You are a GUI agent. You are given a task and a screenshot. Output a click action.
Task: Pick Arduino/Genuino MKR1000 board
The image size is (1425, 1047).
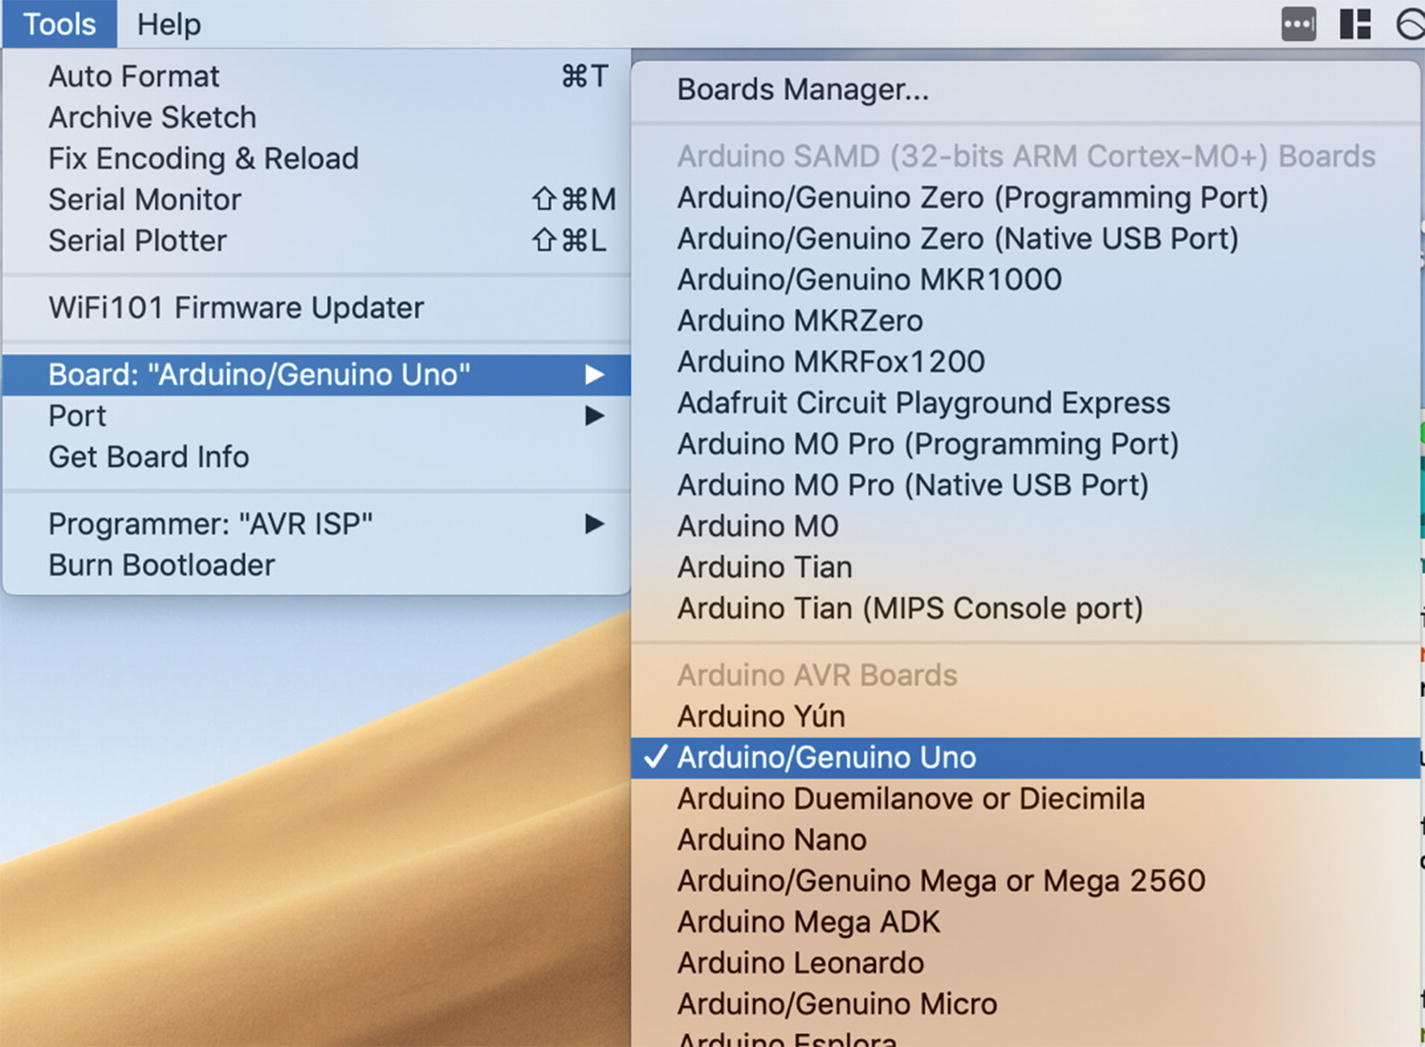[1026, 279]
